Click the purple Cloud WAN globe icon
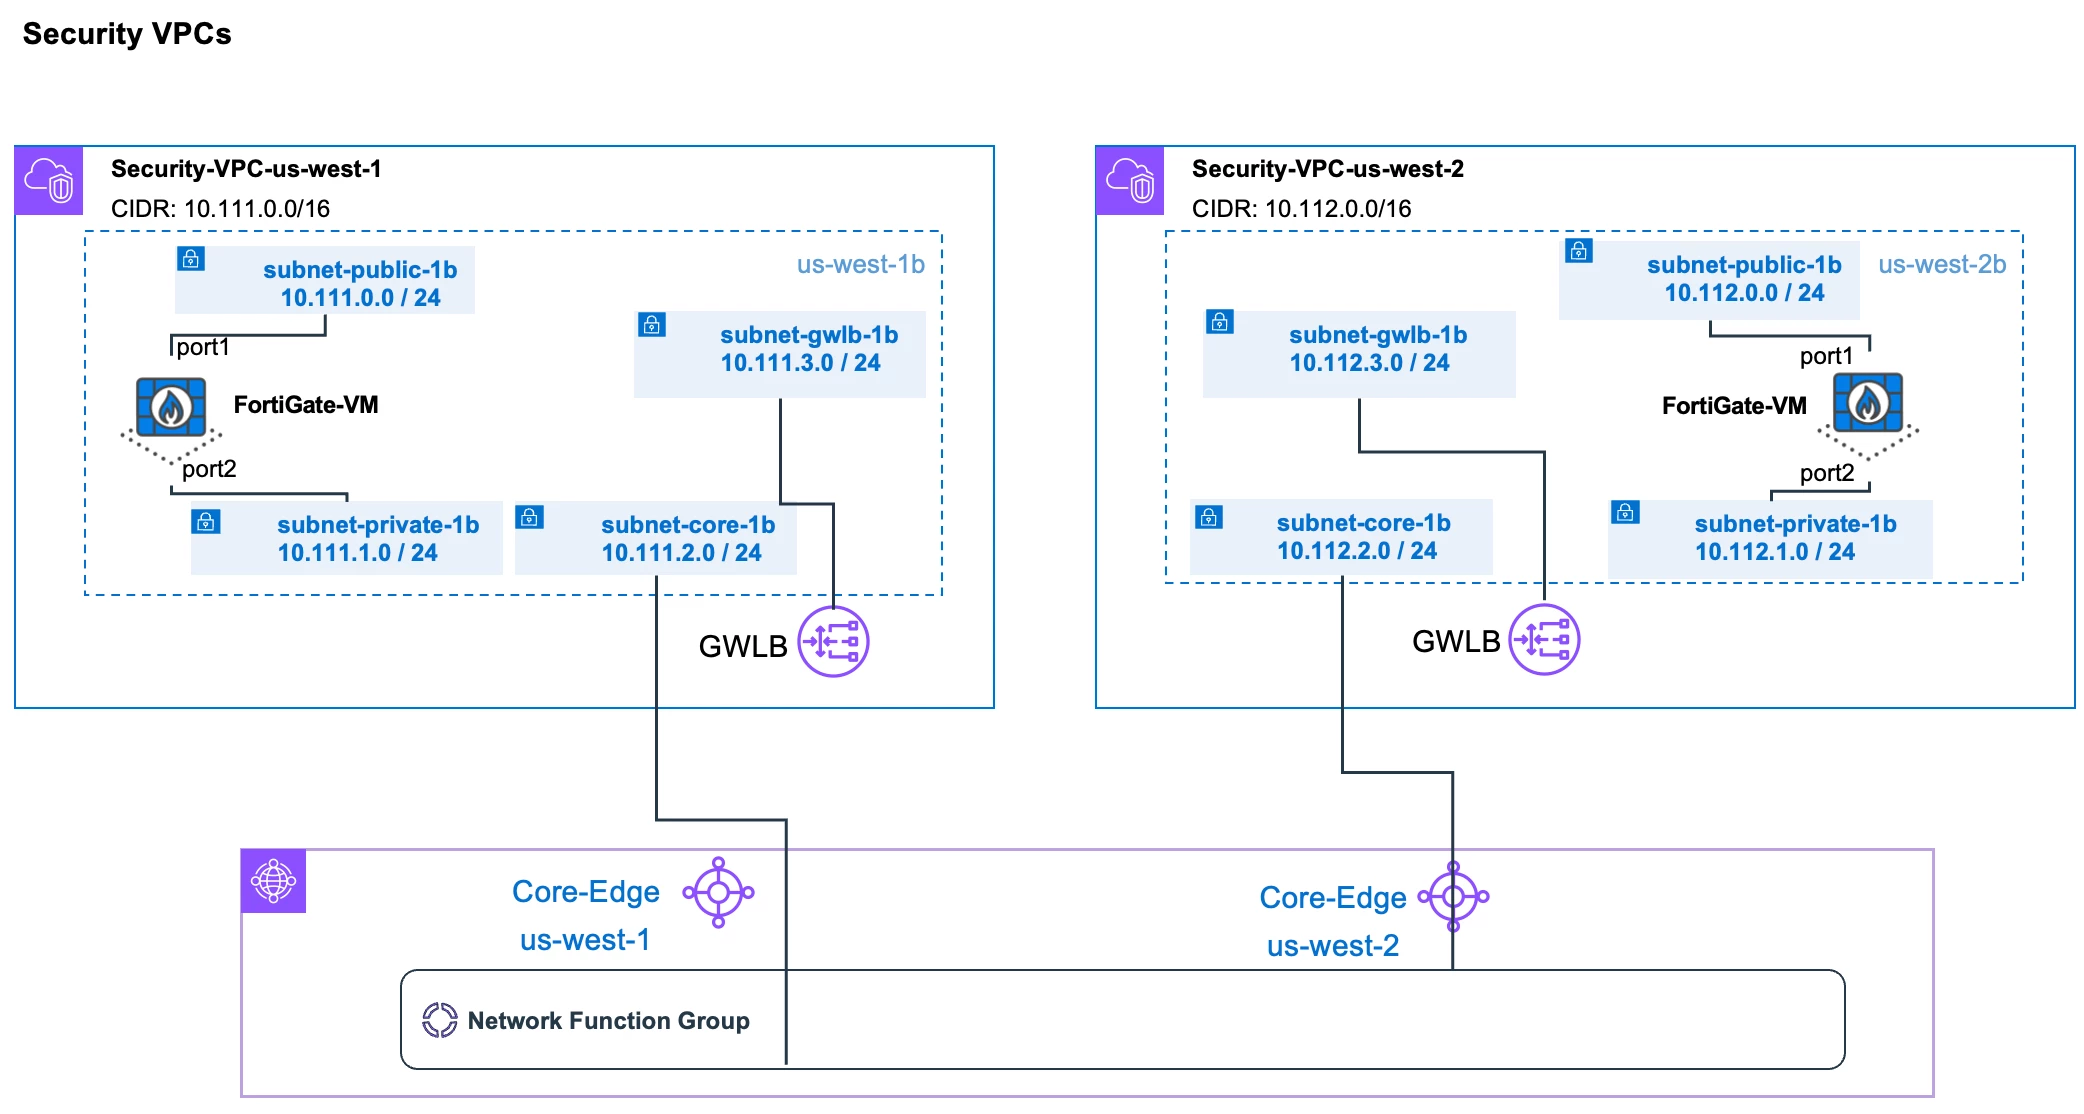The width and height of the screenshot is (2084, 1114). pos(273,881)
